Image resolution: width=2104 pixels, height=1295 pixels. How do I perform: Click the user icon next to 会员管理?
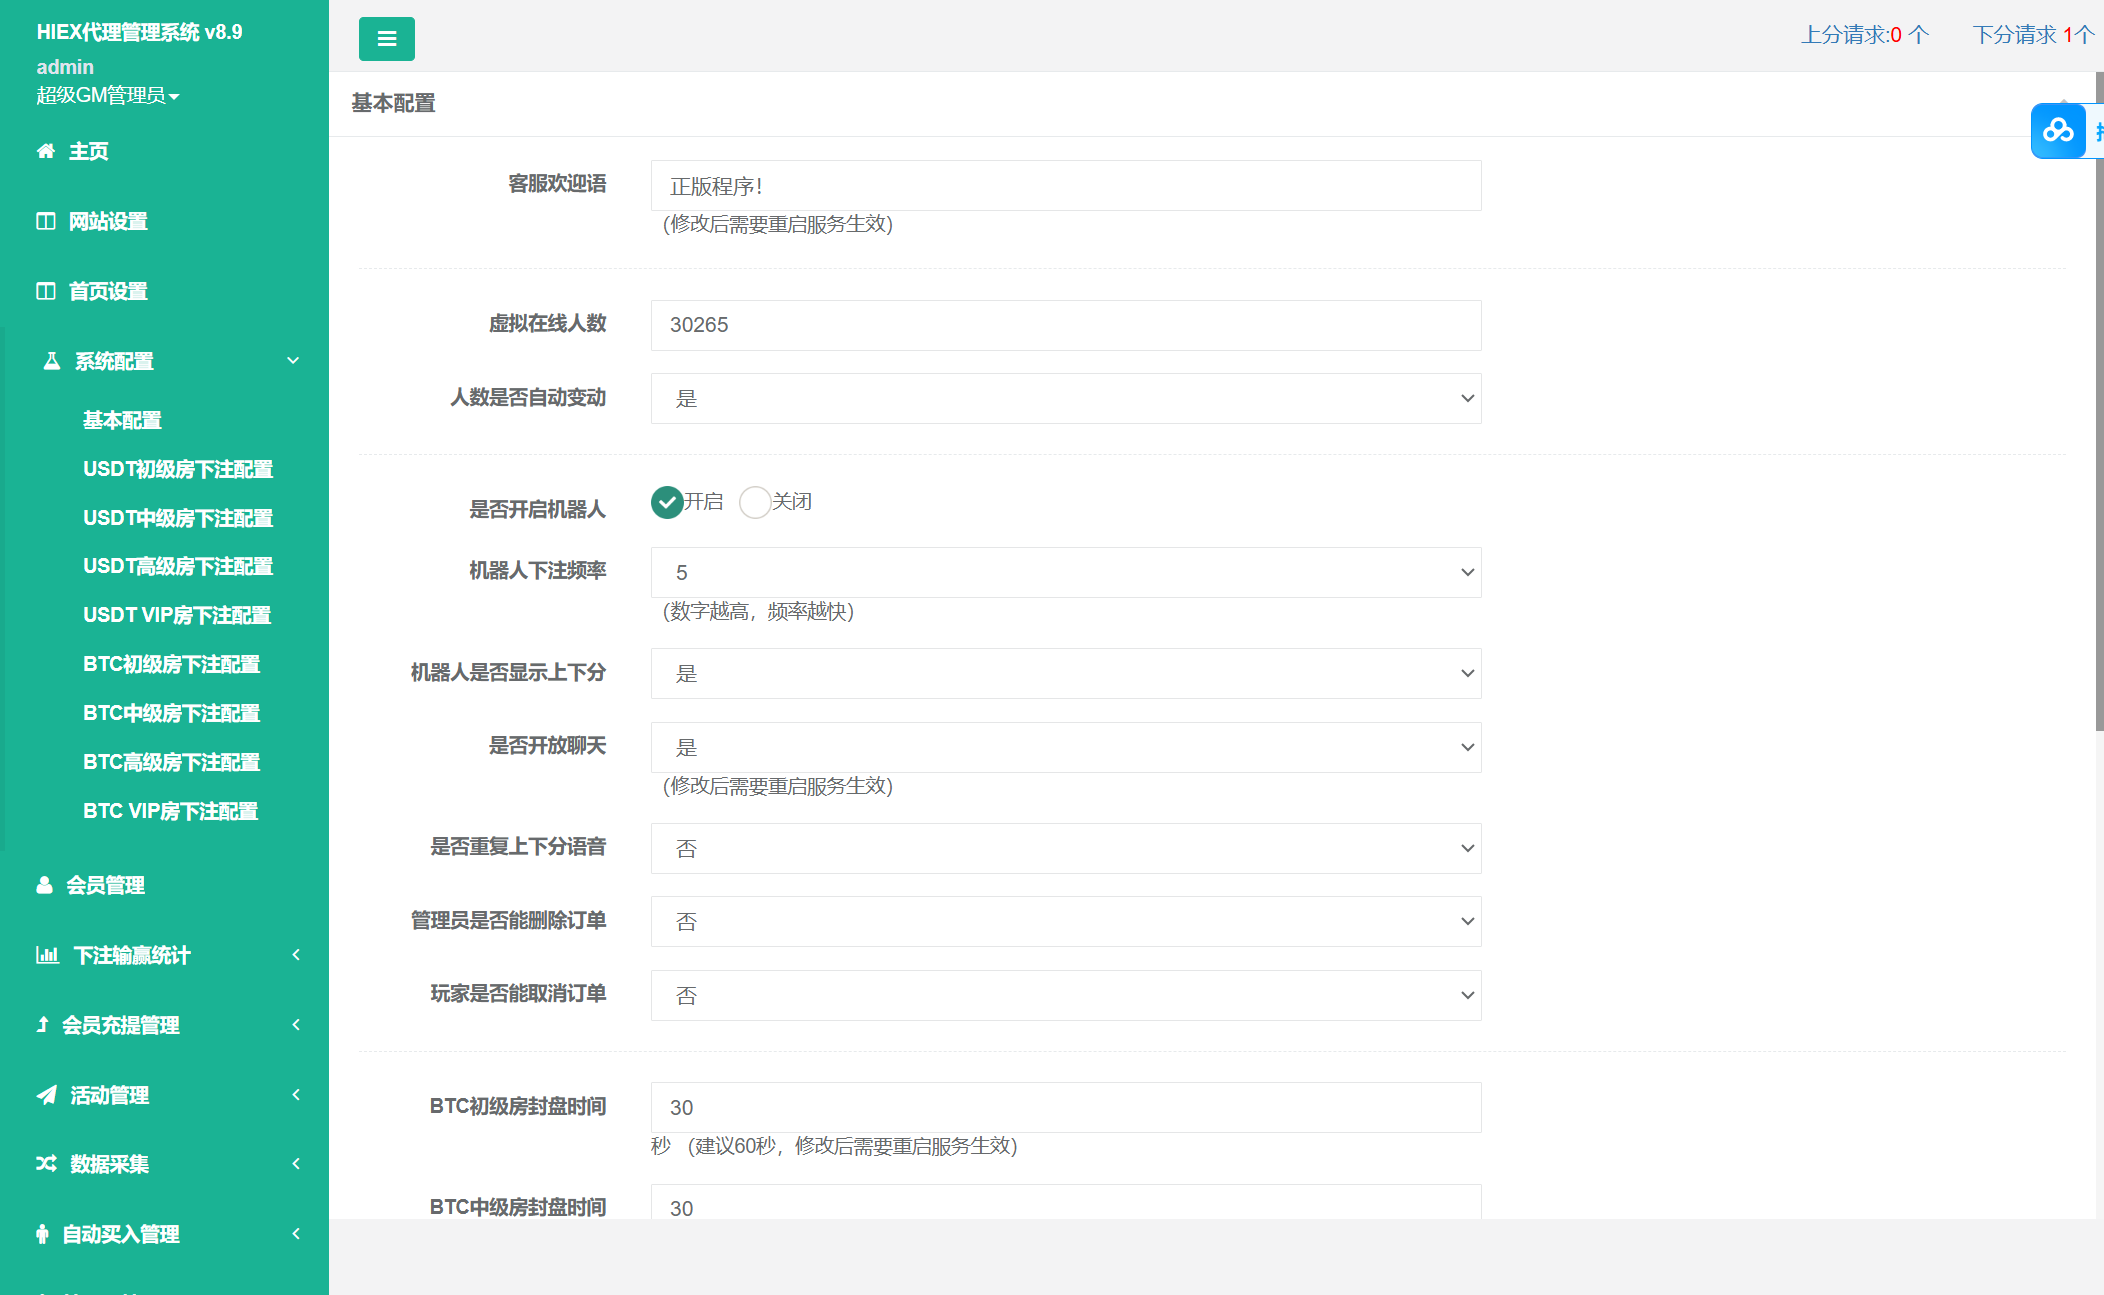click(x=44, y=885)
